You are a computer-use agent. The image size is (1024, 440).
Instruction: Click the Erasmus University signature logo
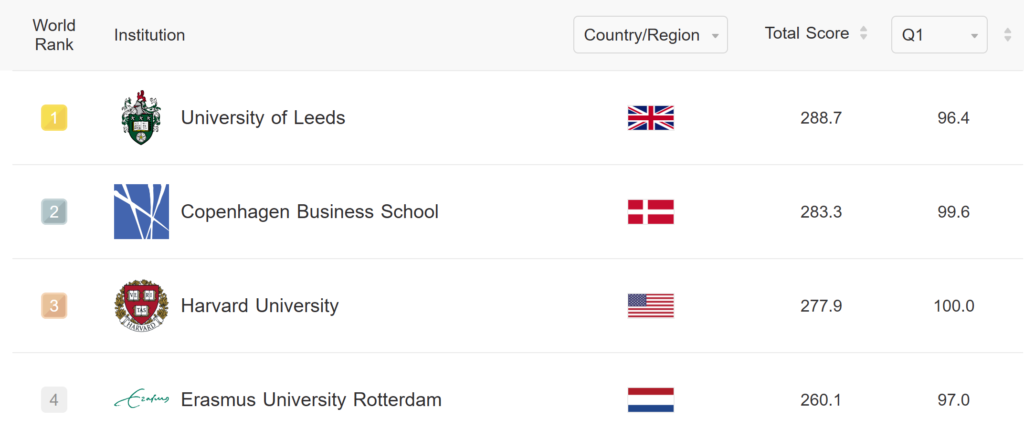[x=141, y=399]
